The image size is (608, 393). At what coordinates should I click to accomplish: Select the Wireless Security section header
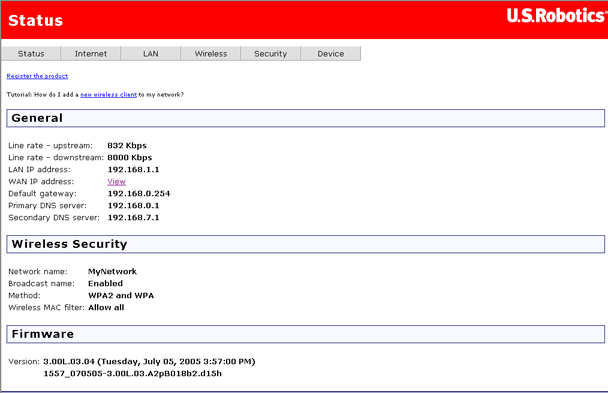[306, 244]
